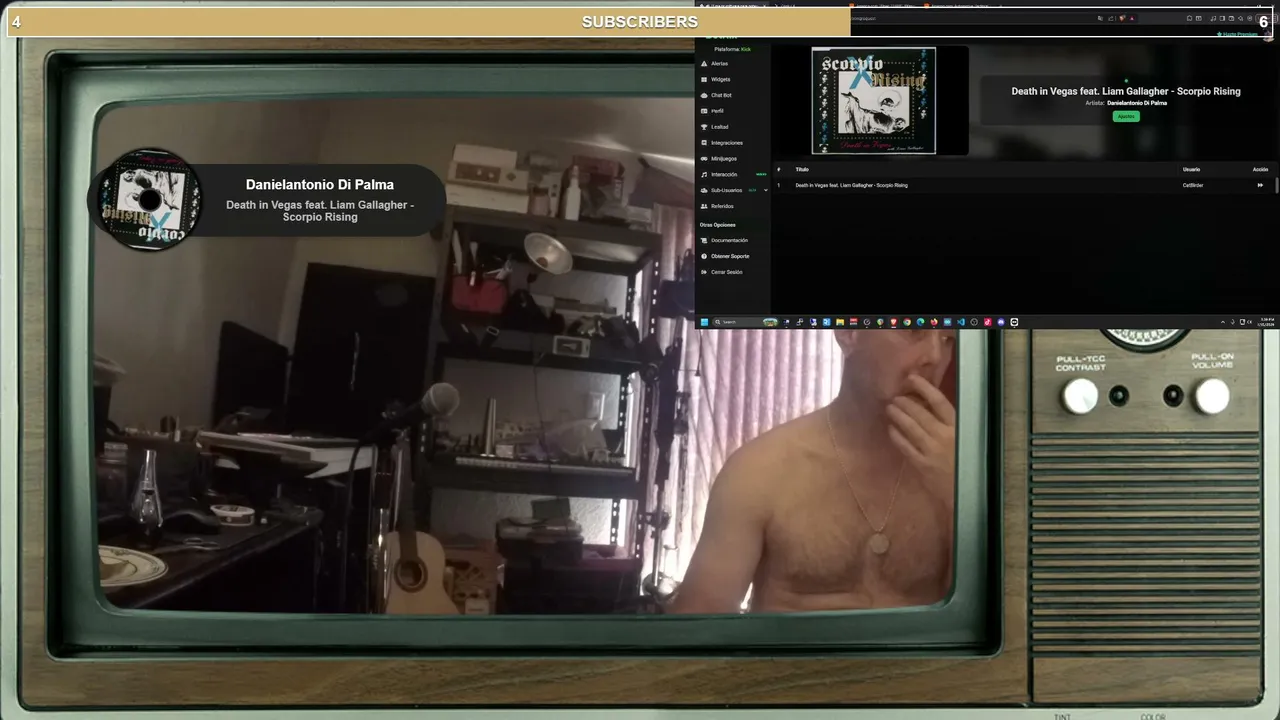Viewport: 1280px width, 720px height.
Task: Open Firefox from the taskbar
Action: (x=934, y=322)
